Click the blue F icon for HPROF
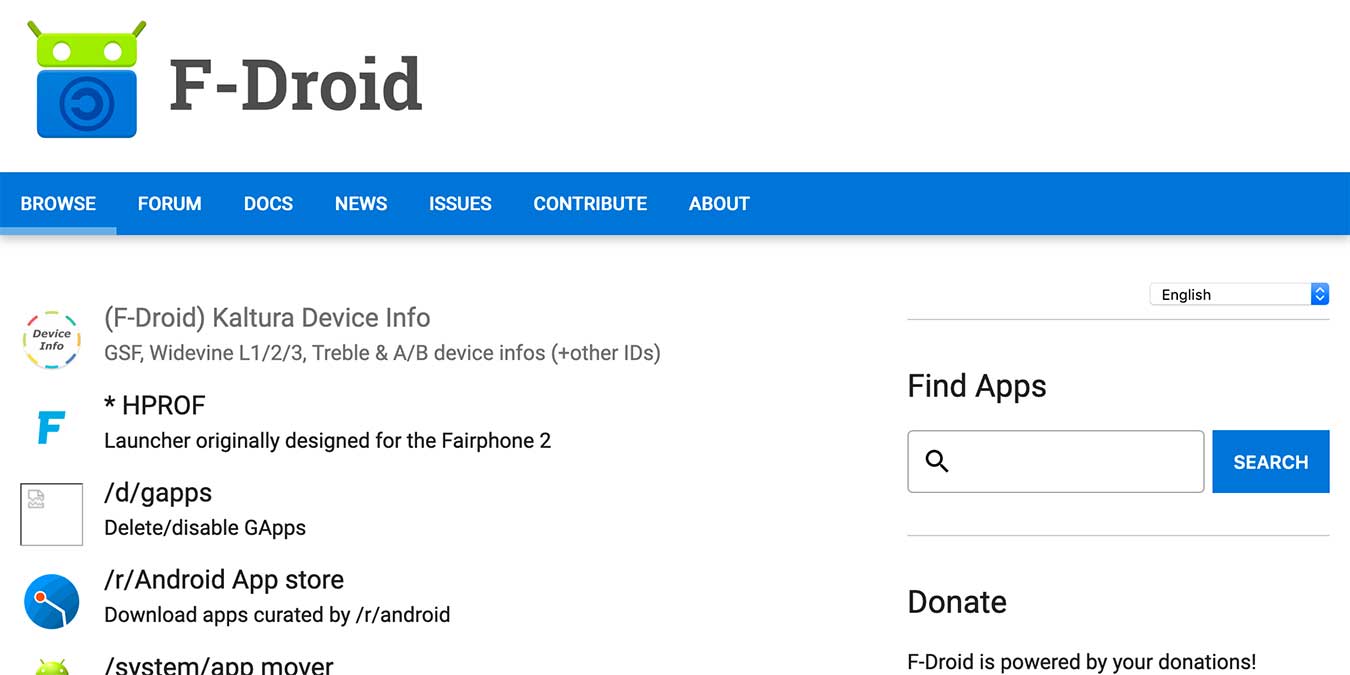Viewport: 1350px width, 675px height. tap(51, 427)
